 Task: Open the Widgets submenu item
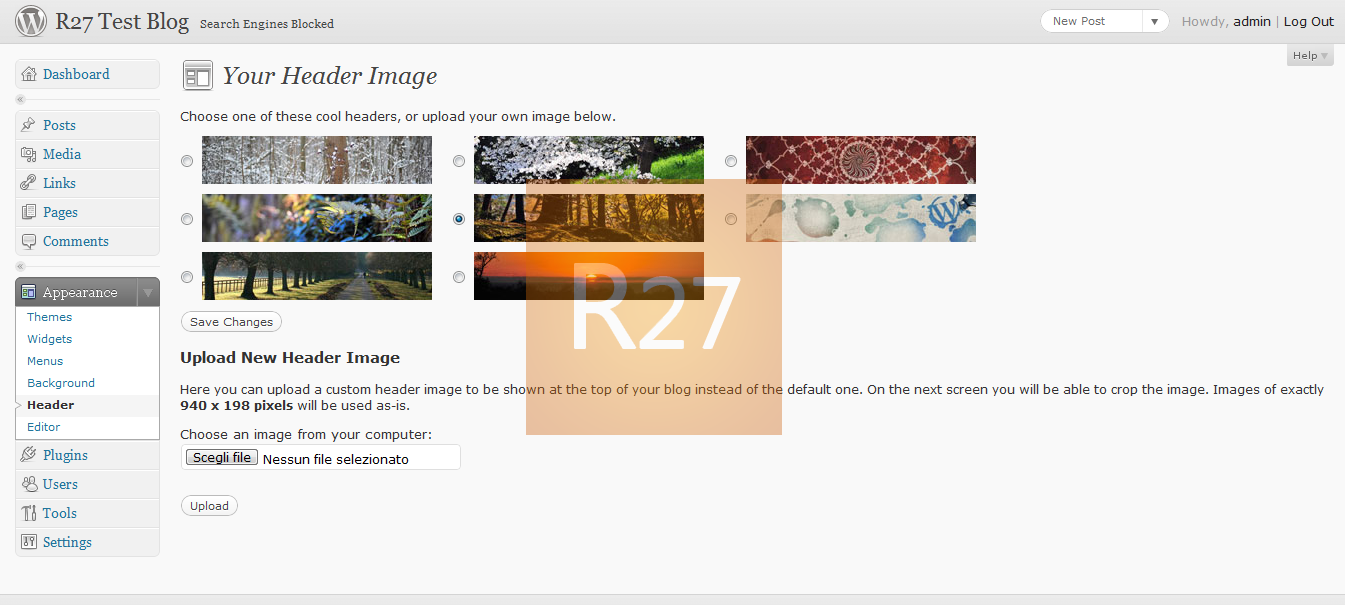[50, 339]
